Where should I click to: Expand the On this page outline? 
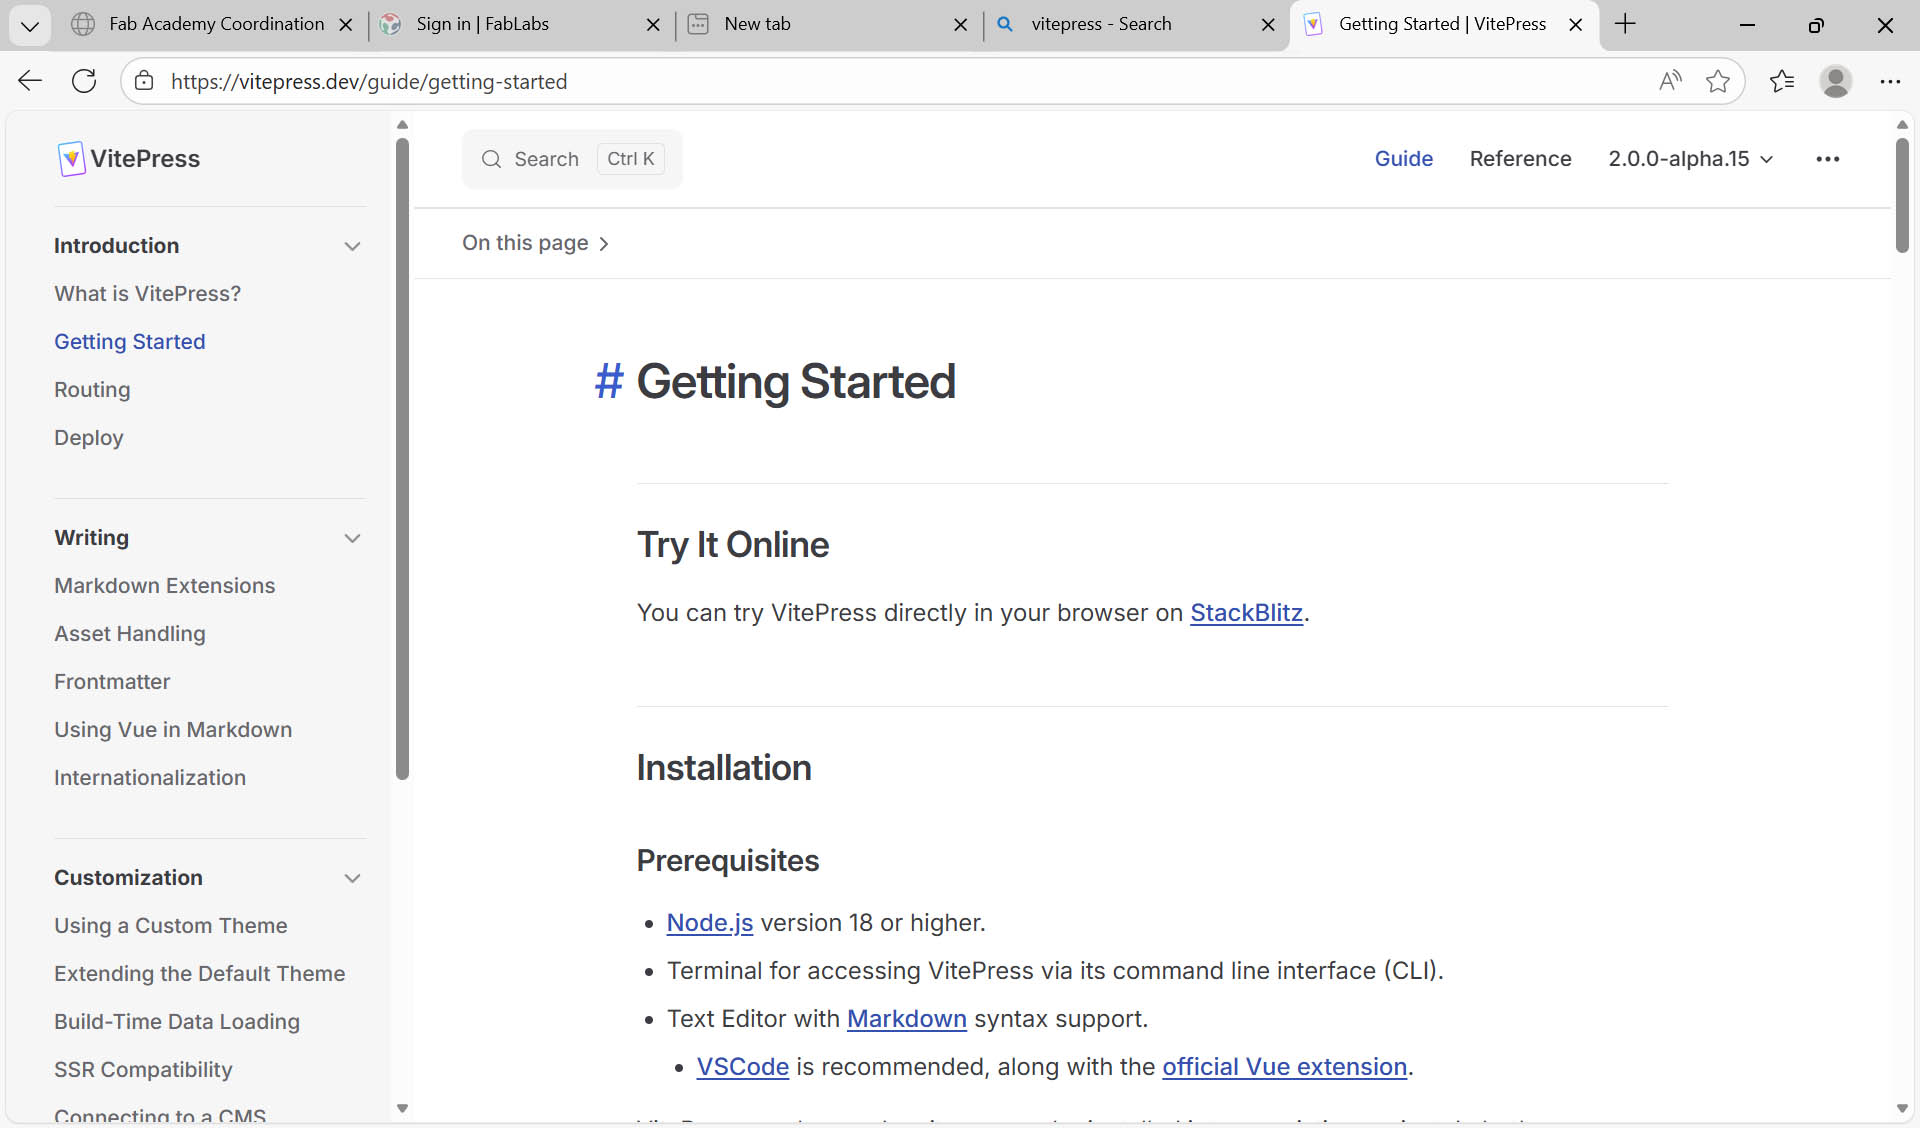[535, 243]
